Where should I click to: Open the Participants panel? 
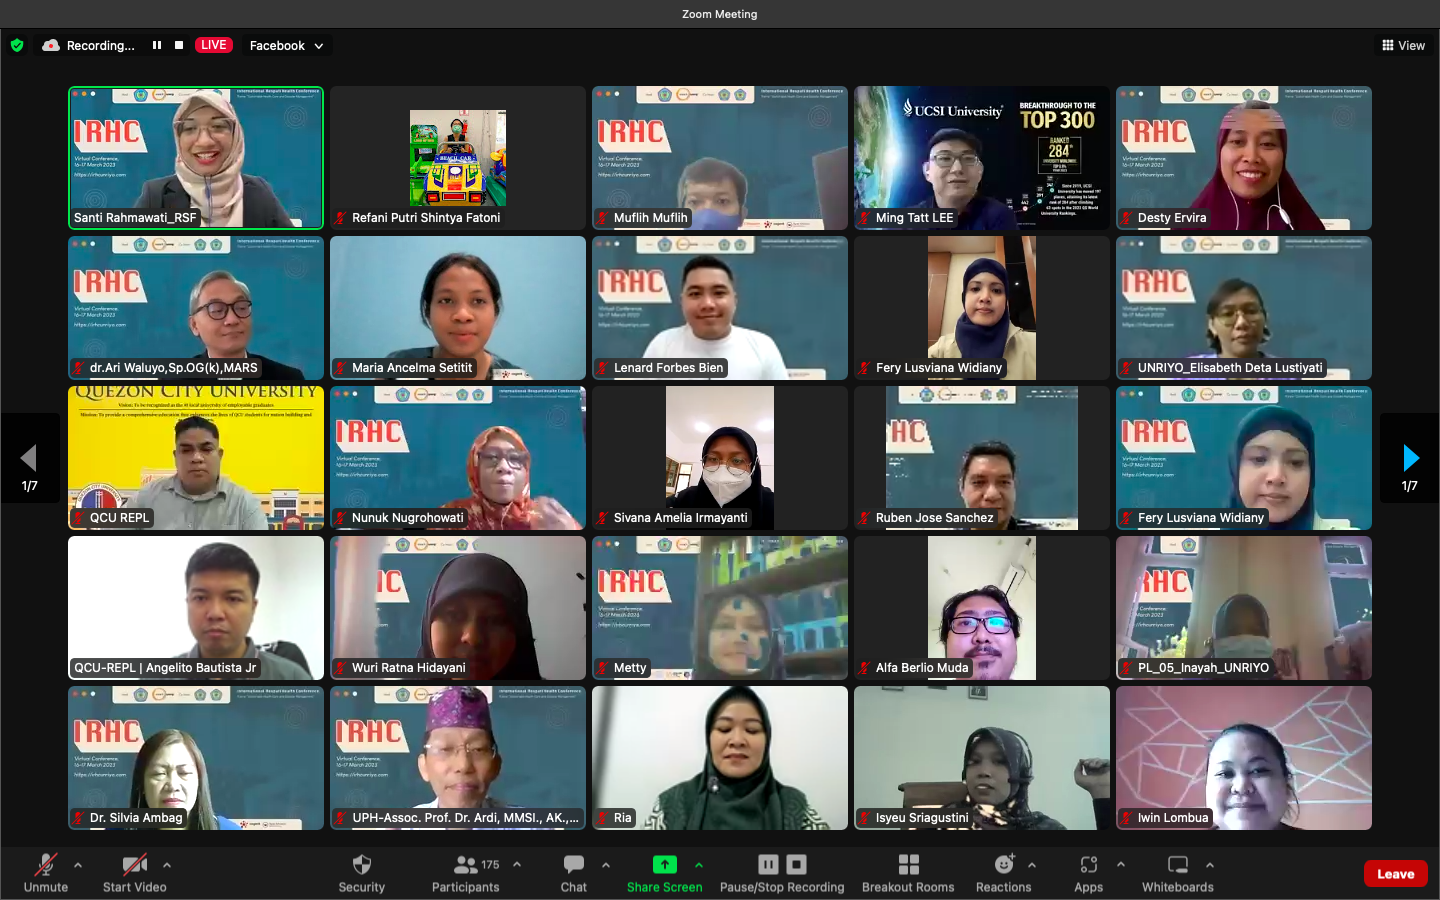point(465,872)
